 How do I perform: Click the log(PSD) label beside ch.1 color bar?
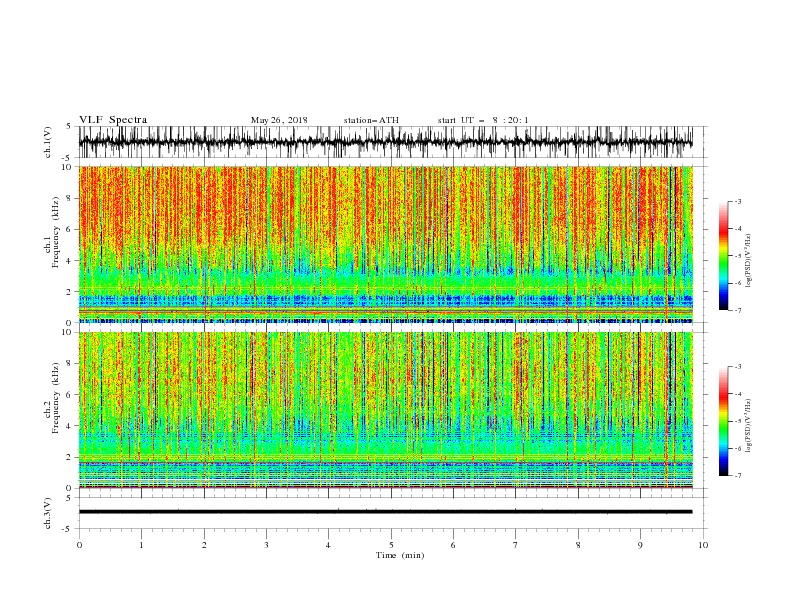[x=749, y=260]
